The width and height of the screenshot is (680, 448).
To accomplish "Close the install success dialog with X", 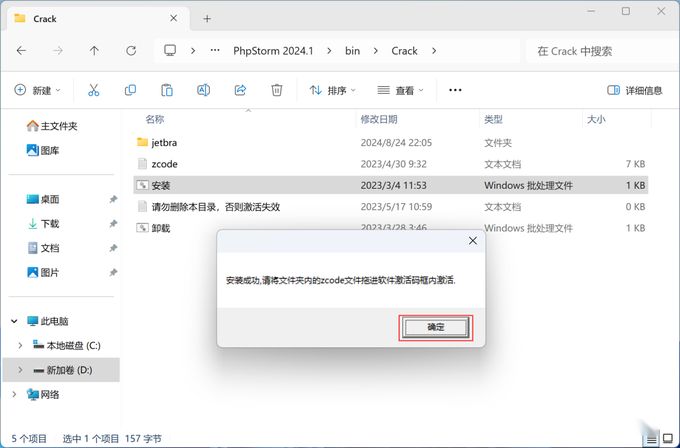I will pos(473,241).
